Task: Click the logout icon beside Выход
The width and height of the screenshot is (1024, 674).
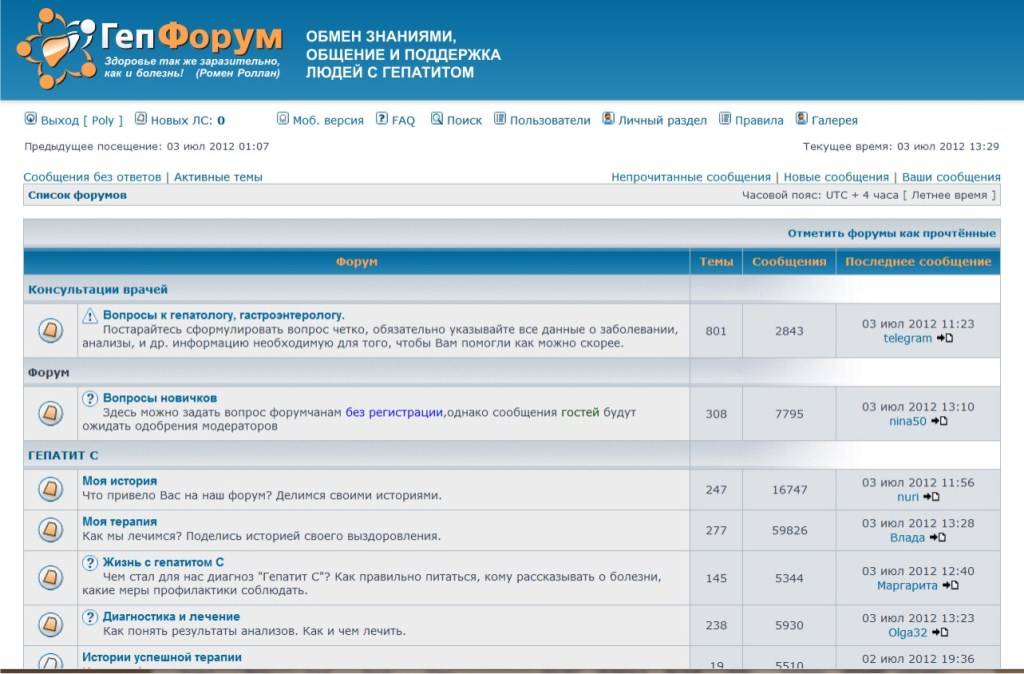Action: tap(31, 119)
